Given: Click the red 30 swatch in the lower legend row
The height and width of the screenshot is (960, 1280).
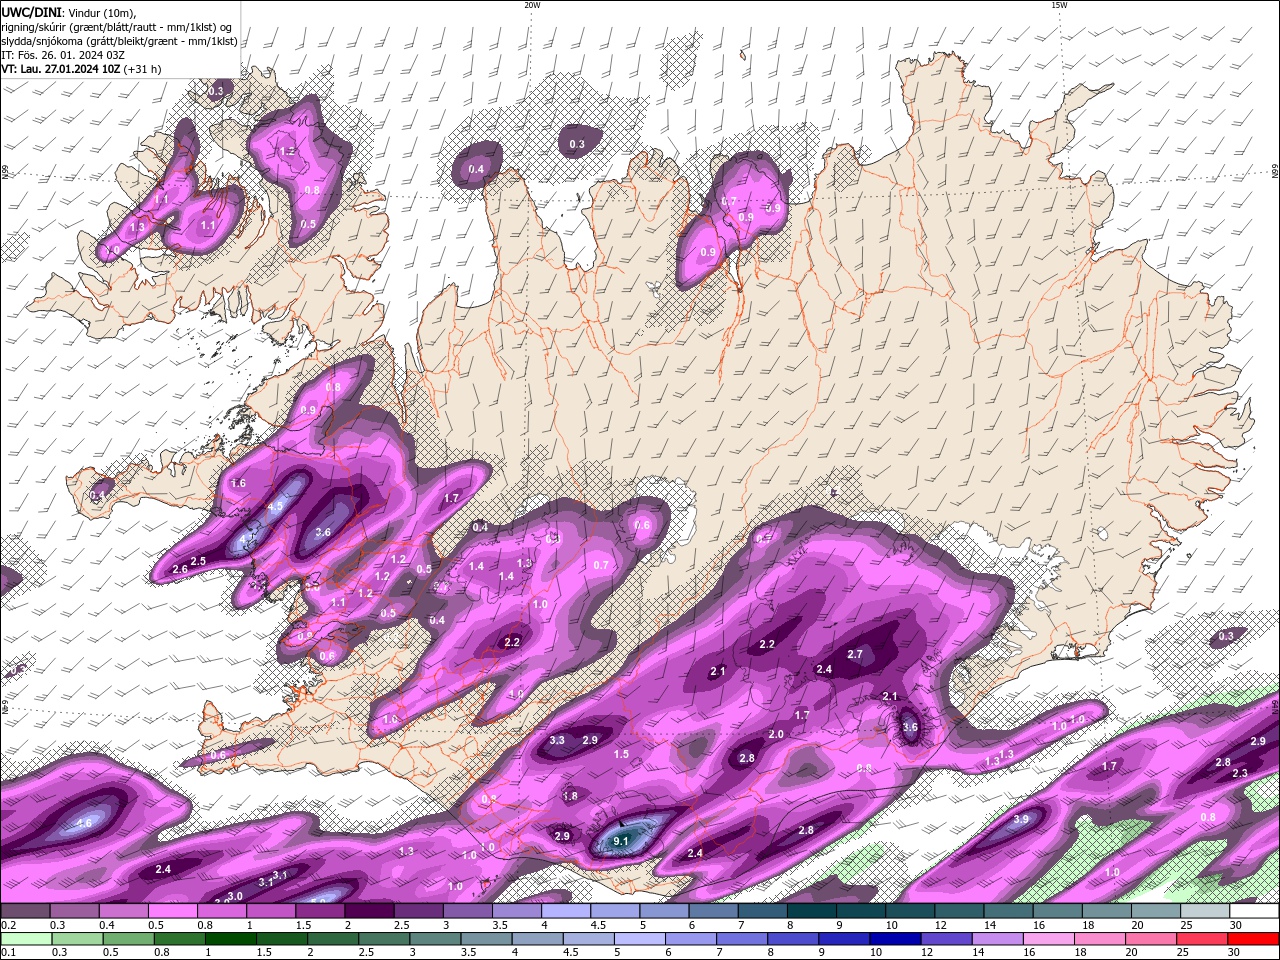Looking at the screenshot, I should (x=1254, y=939).
